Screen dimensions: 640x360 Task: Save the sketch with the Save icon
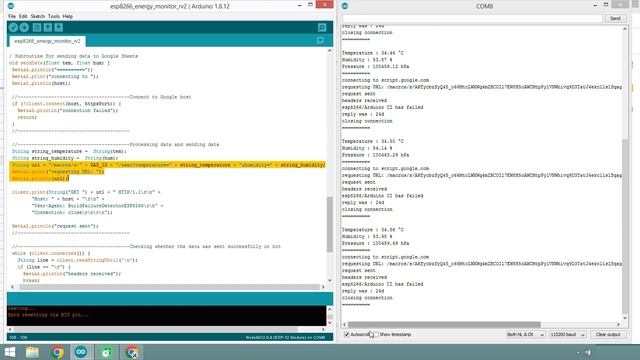click(59, 27)
